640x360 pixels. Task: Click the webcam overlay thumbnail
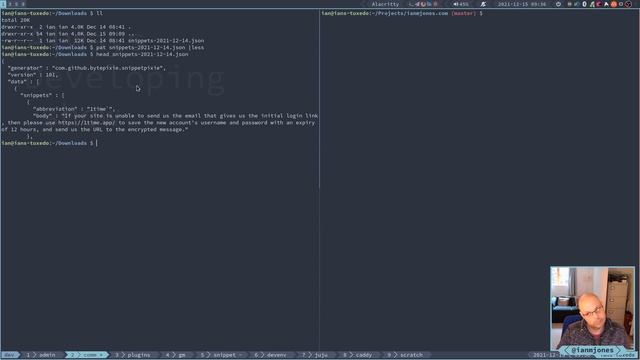tap(592, 309)
